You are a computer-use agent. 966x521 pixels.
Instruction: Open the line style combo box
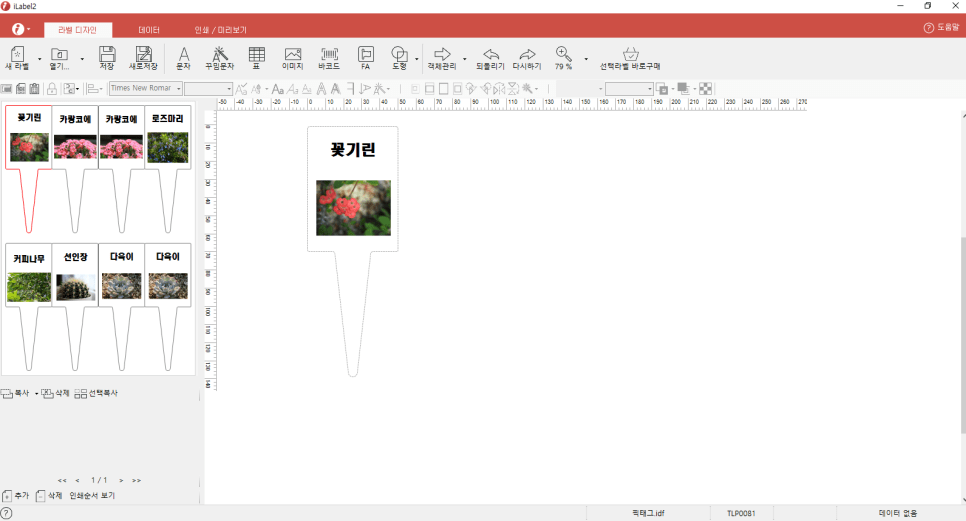629,89
